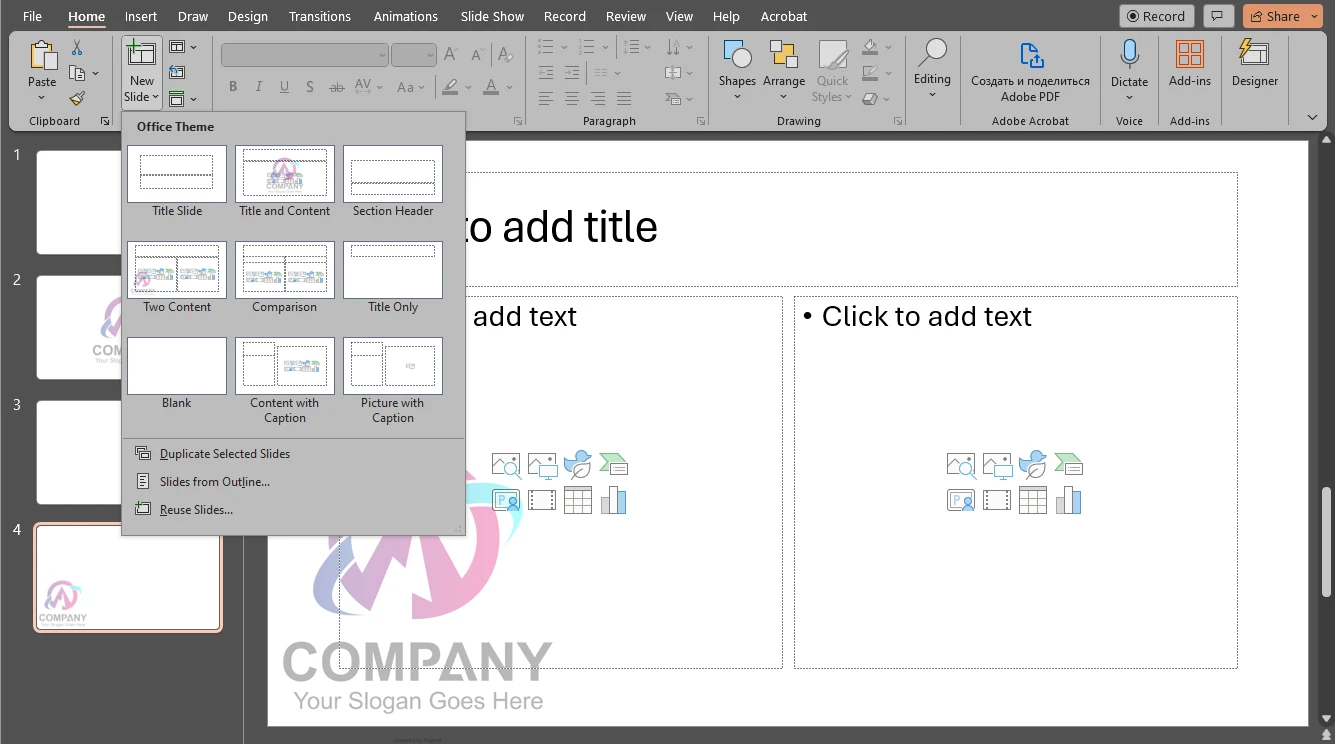This screenshot has height=744, width=1335.
Task: Toggle bold formatting in the Font group
Action: [232, 86]
